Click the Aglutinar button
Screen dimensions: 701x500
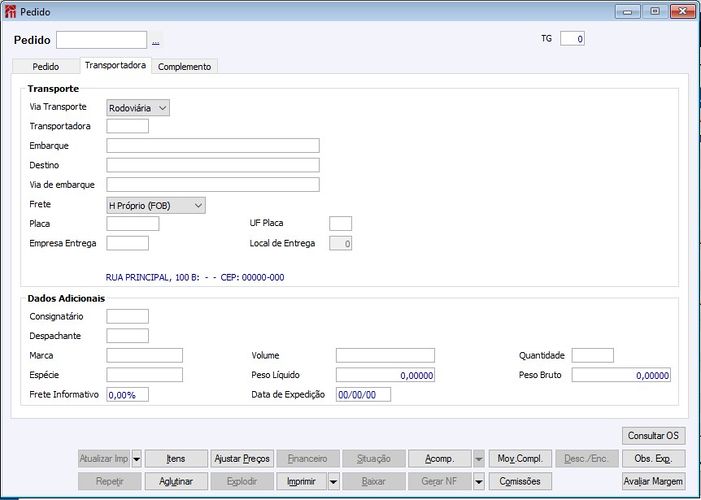coord(176,482)
